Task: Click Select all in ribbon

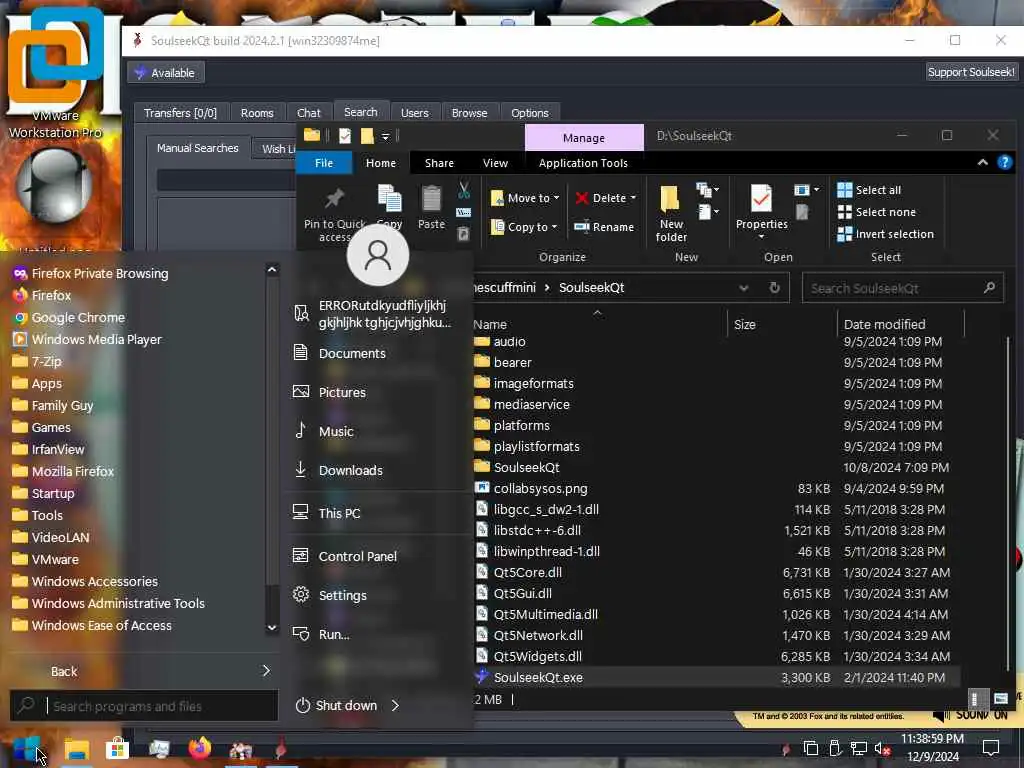Action: click(x=869, y=190)
